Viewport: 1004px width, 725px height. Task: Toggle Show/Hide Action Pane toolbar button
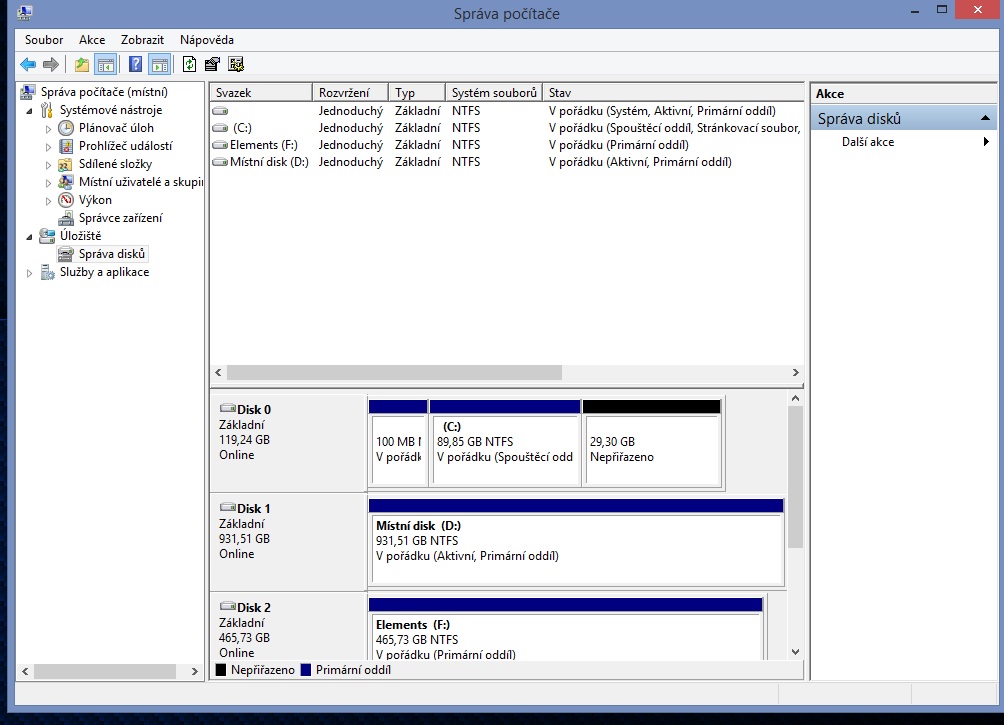(159, 65)
